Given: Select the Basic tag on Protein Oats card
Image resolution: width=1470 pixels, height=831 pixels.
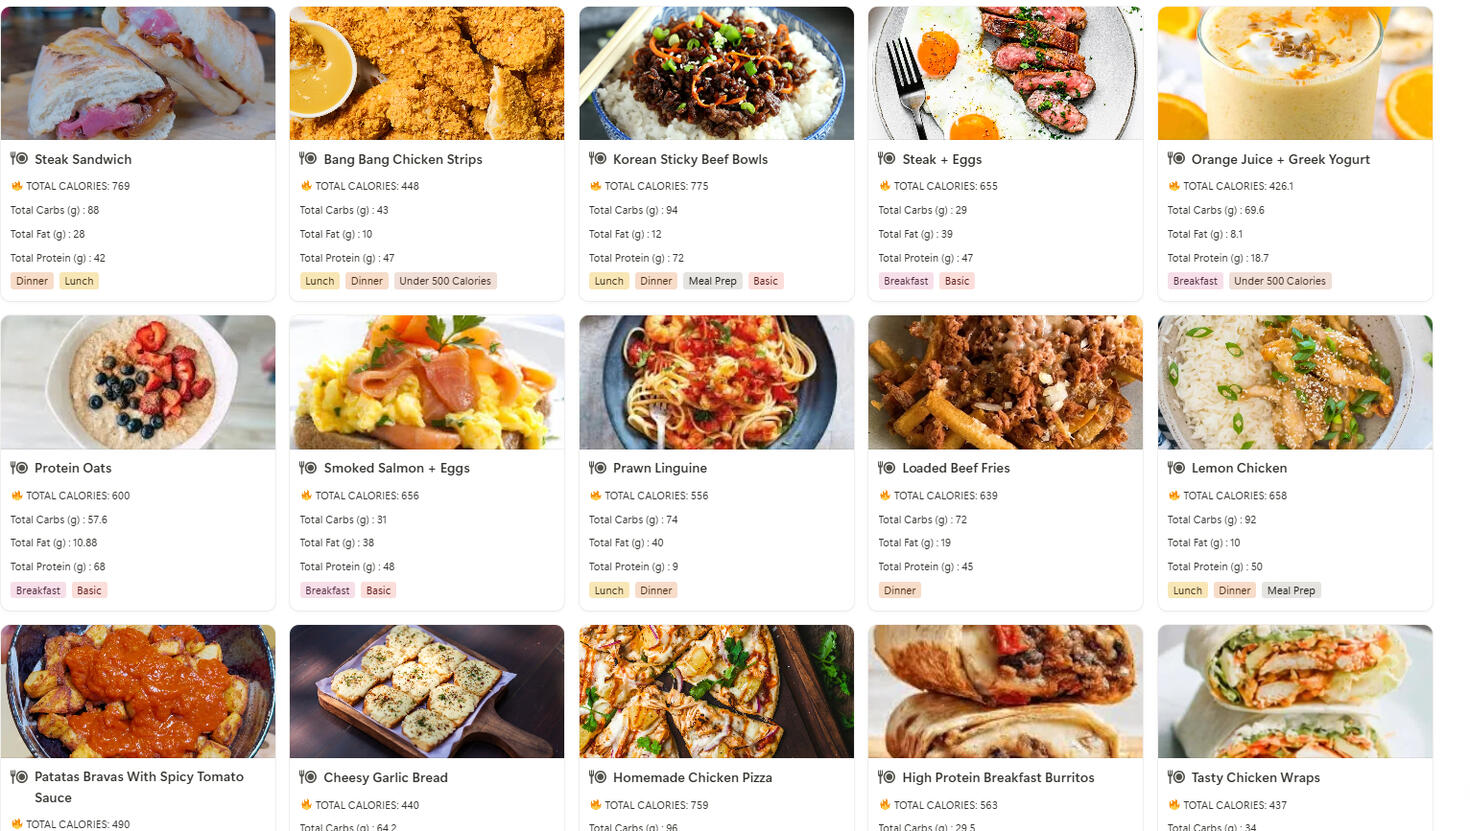Looking at the screenshot, I should click(x=89, y=590).
